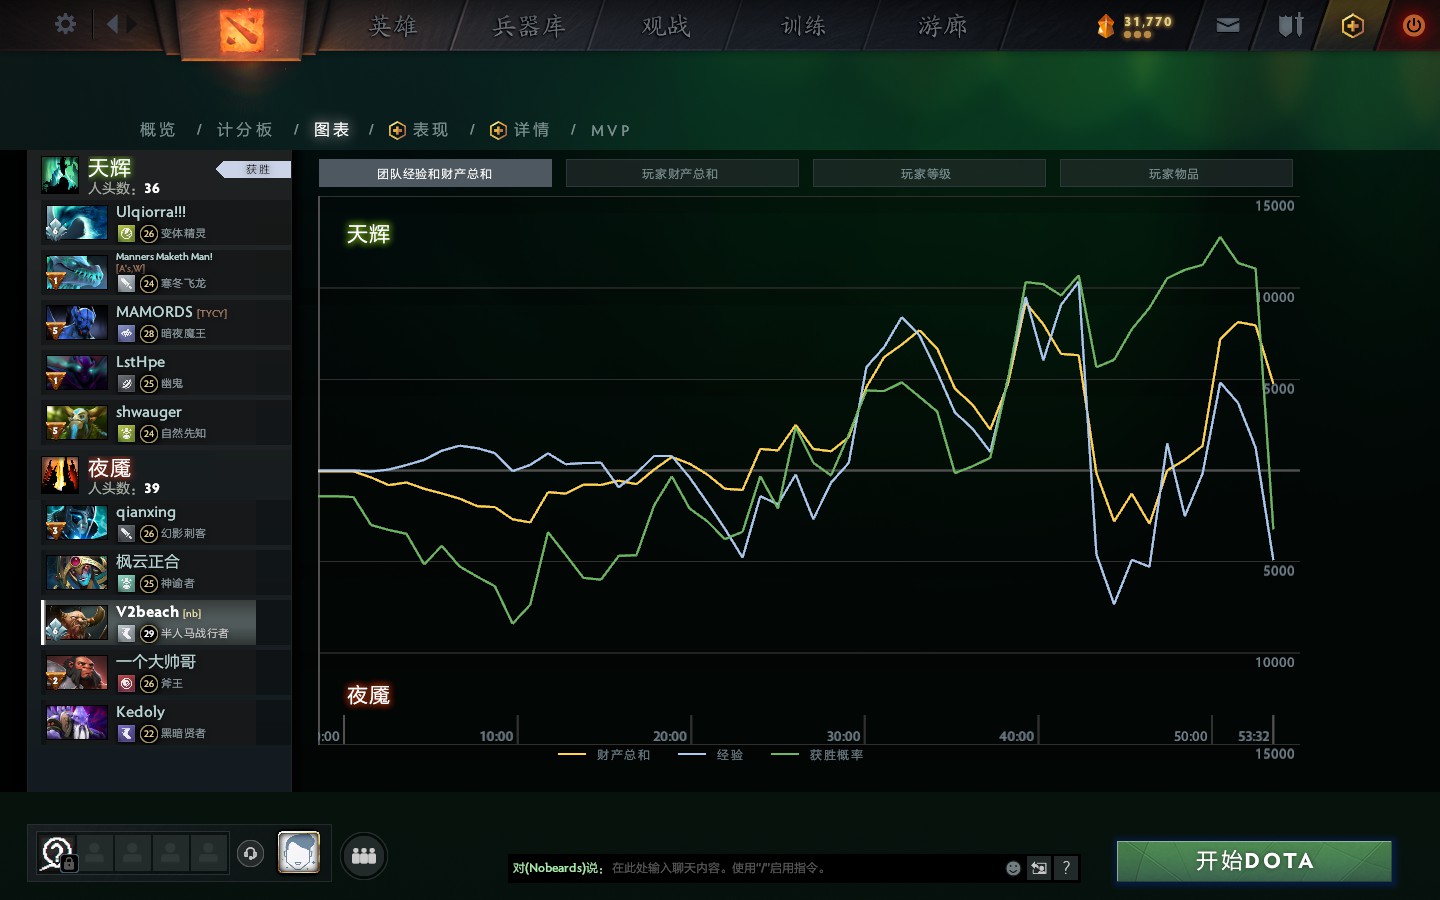
Task: Click the voice headset icon
Action: tap(250, 854)
